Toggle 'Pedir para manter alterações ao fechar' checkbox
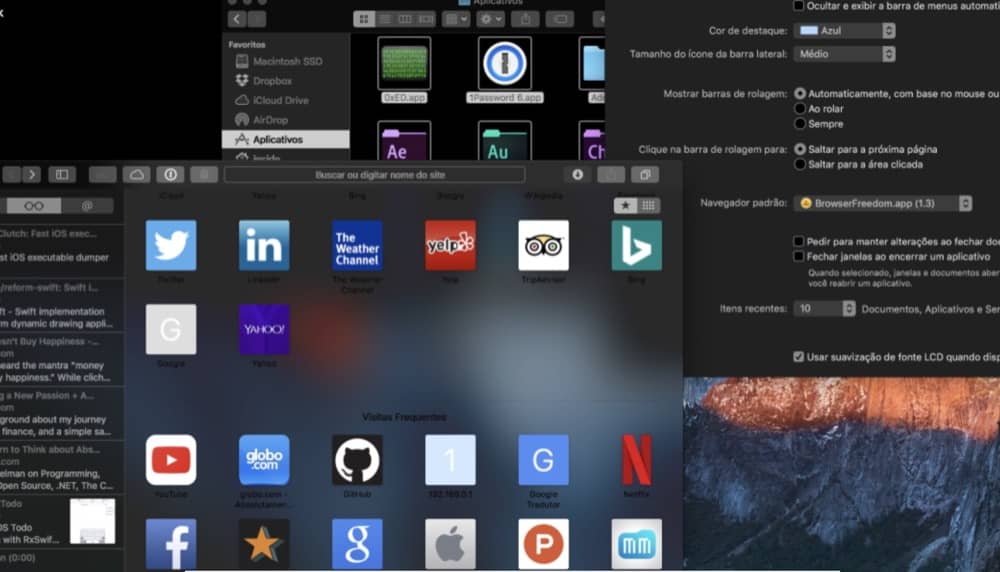 click(798, 241)
